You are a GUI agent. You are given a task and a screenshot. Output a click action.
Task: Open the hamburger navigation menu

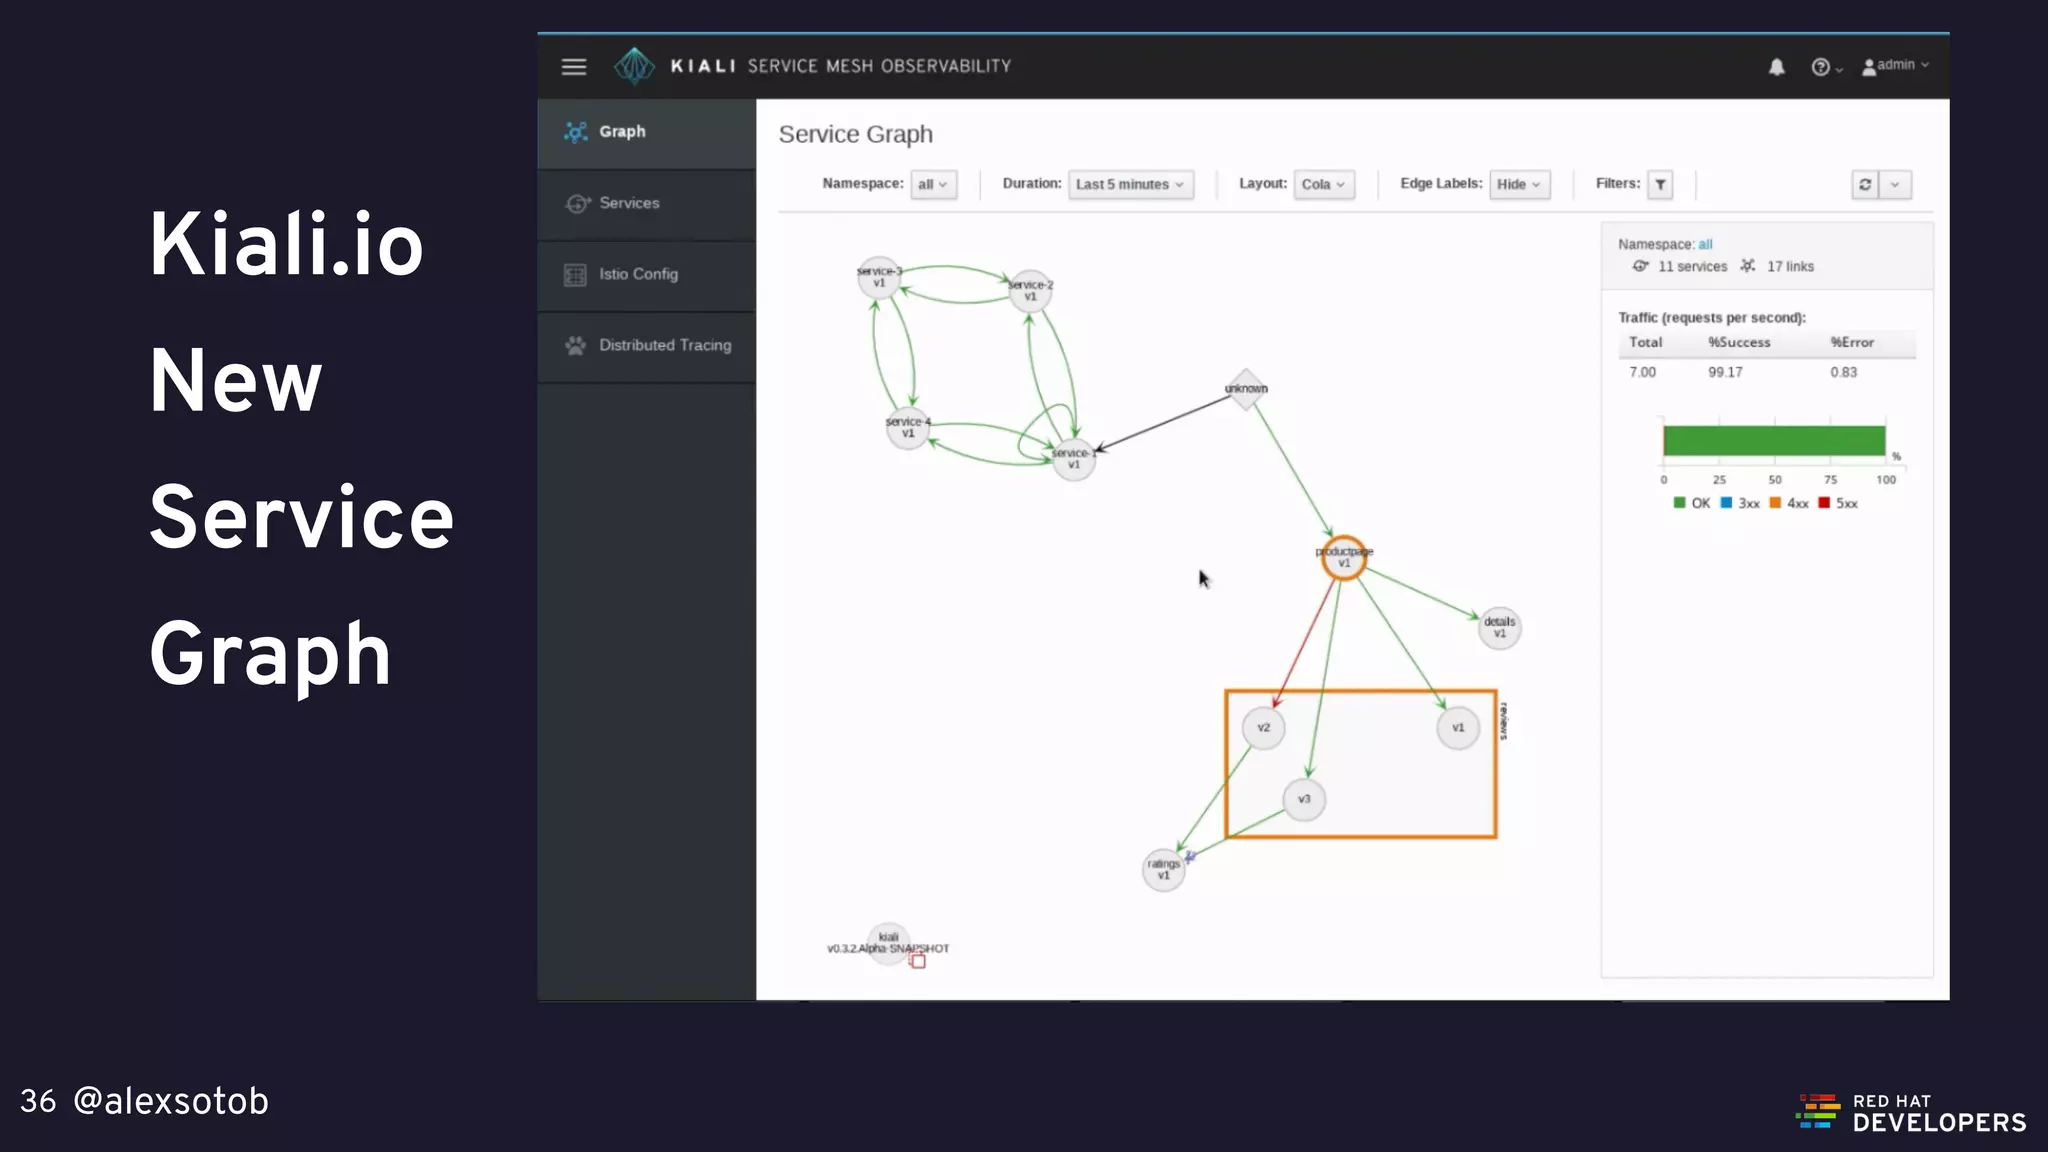[573, 67]
